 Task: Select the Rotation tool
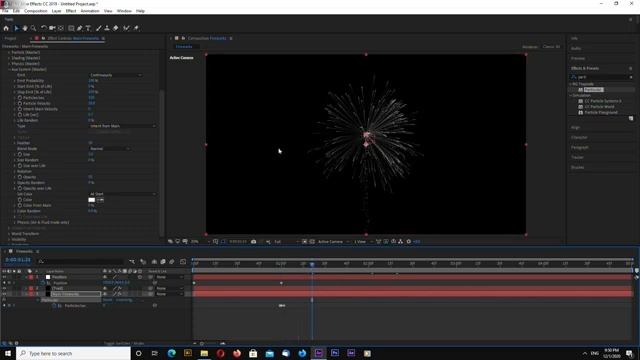(x=44, y=28)
